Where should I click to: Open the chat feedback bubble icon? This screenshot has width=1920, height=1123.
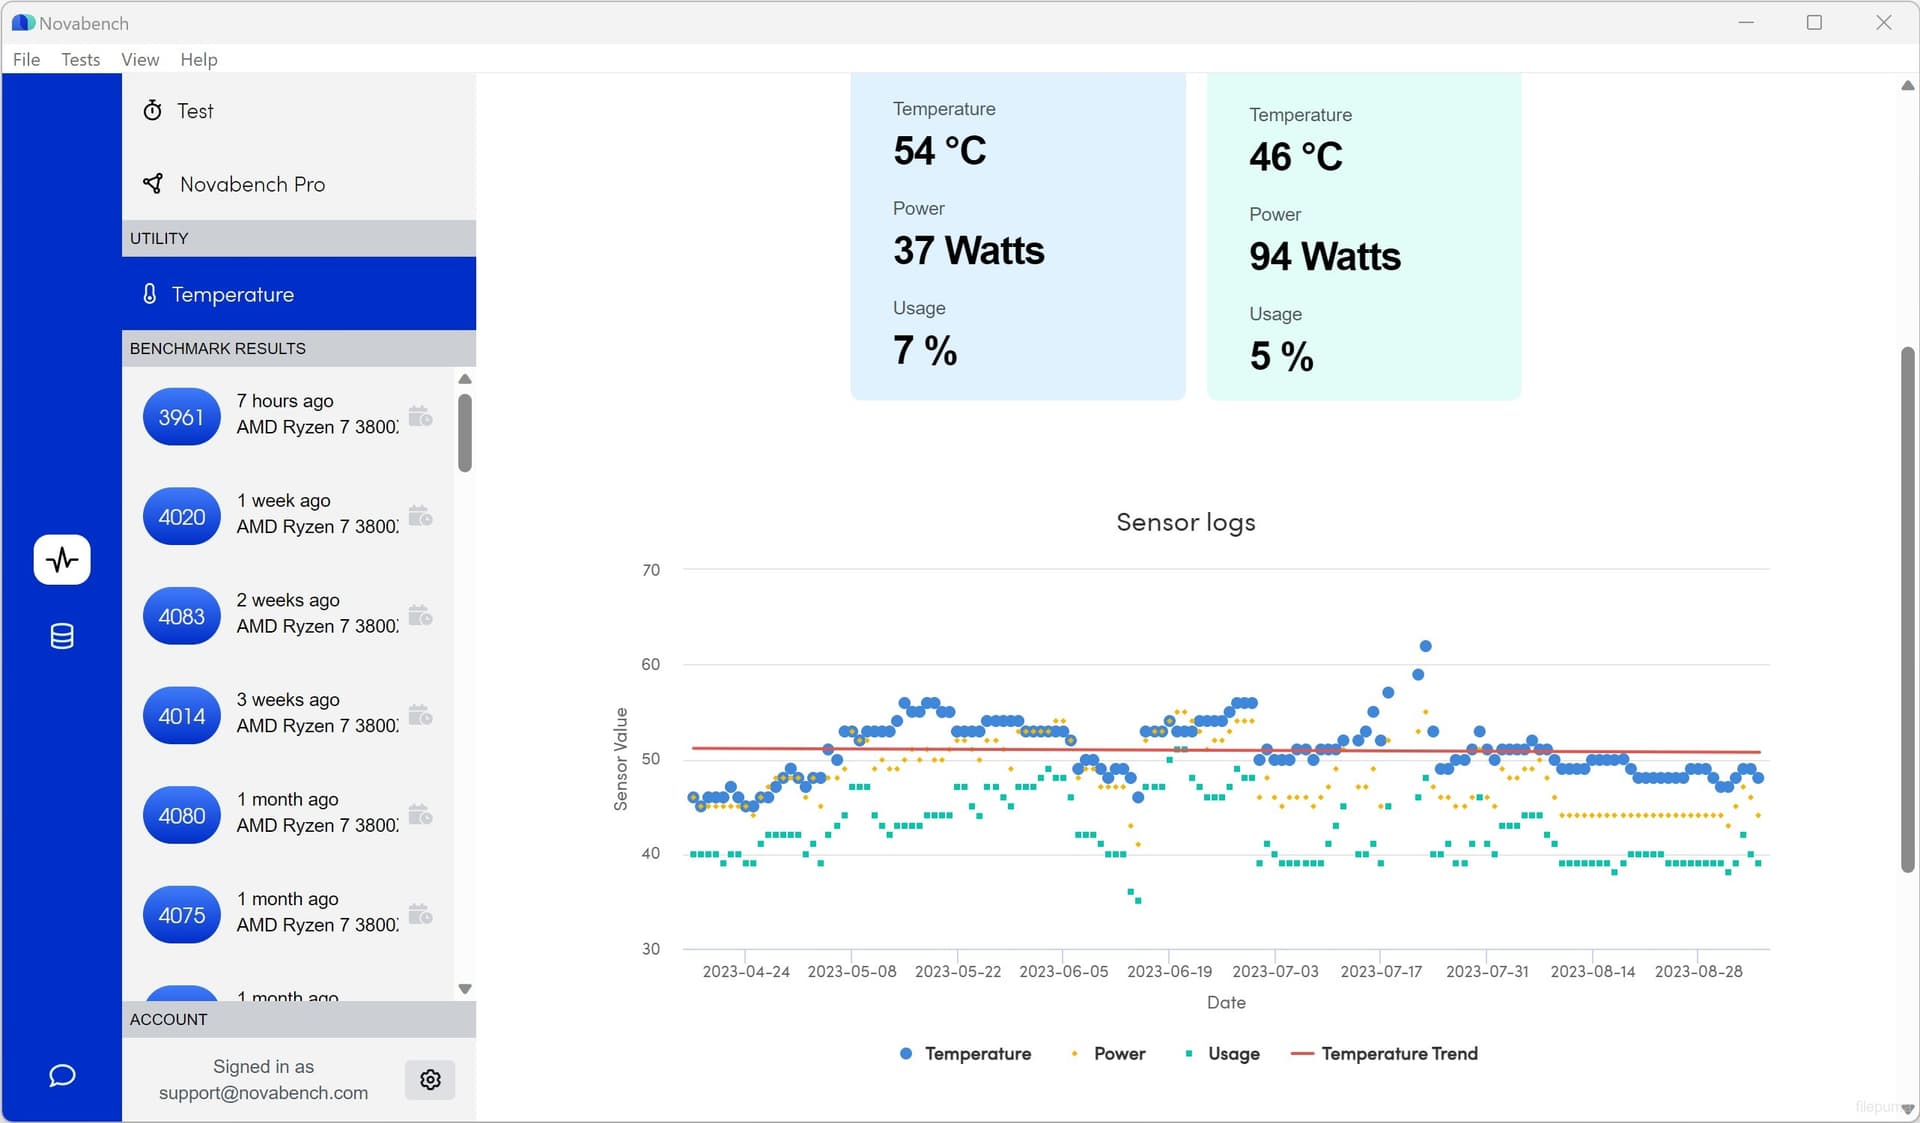click(62, 1075)
